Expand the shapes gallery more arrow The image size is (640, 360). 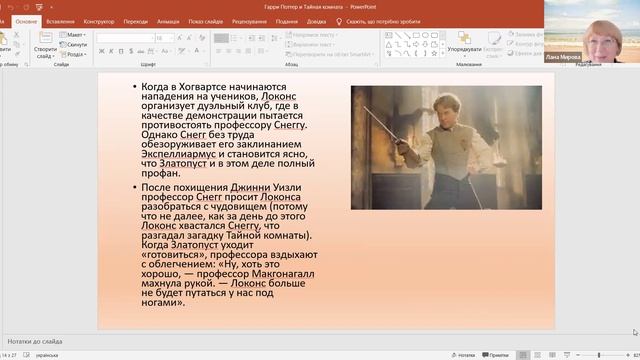(443, 53)
